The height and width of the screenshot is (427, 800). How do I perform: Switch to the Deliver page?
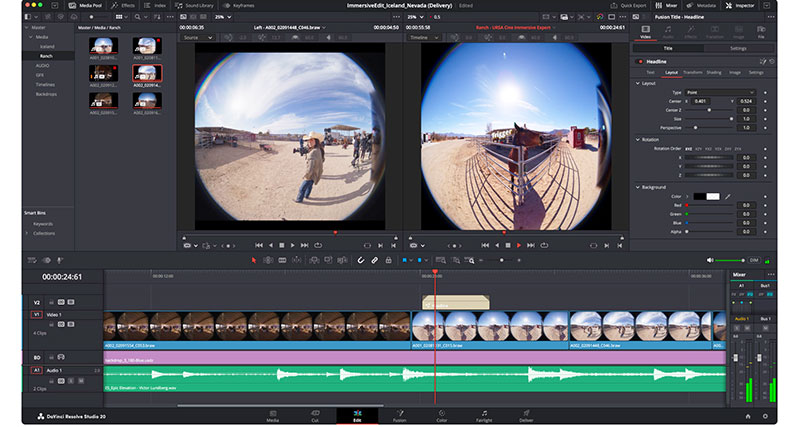click(526, 416)
